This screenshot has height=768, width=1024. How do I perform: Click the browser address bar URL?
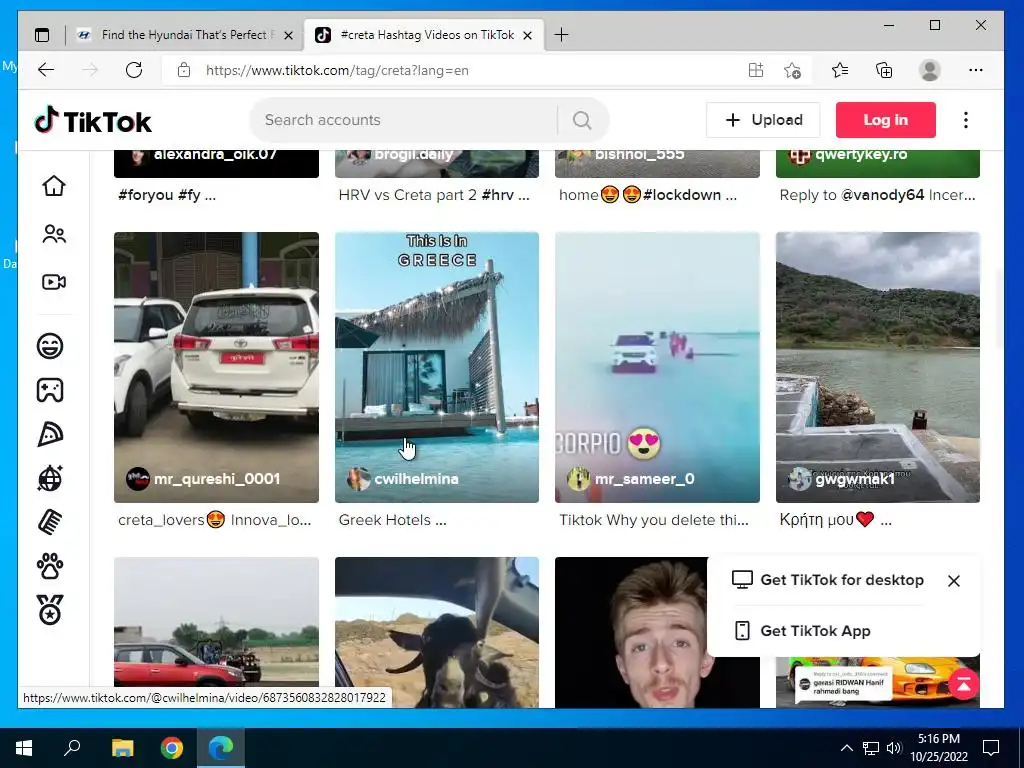pyautogui.click(x=337, y=71)
